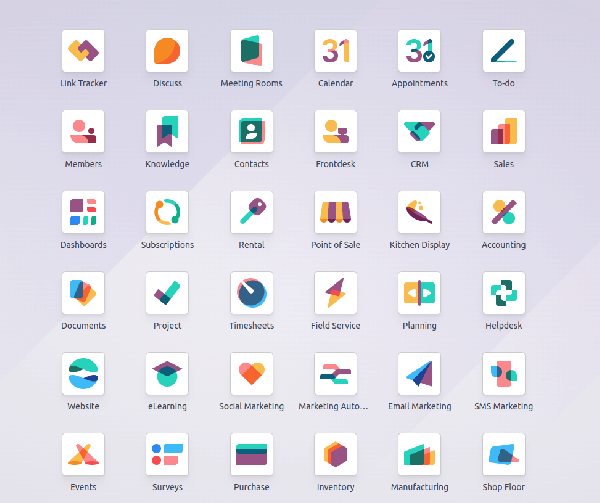Open Meeting Rooms app
Screen dimensions: 600x503
point(251,51)
